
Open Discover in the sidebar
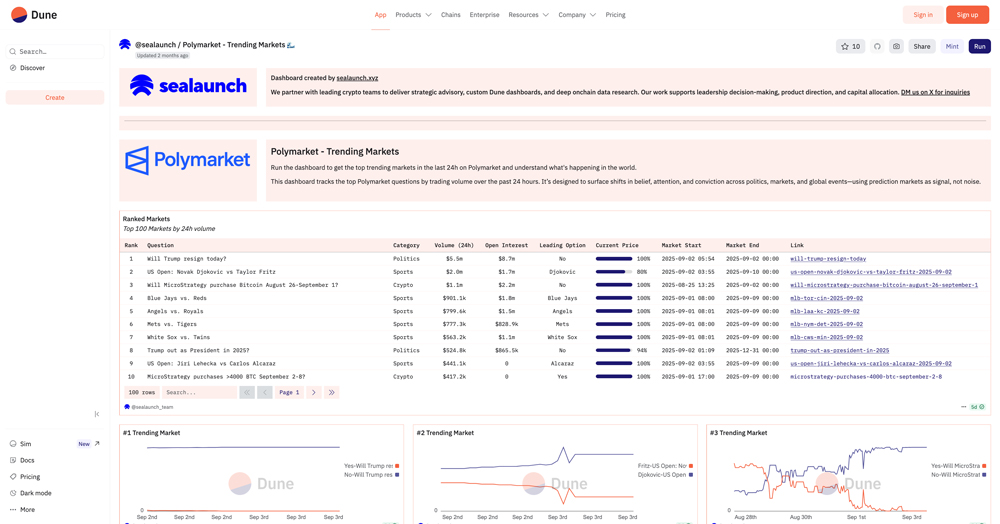tap(32, 68)
